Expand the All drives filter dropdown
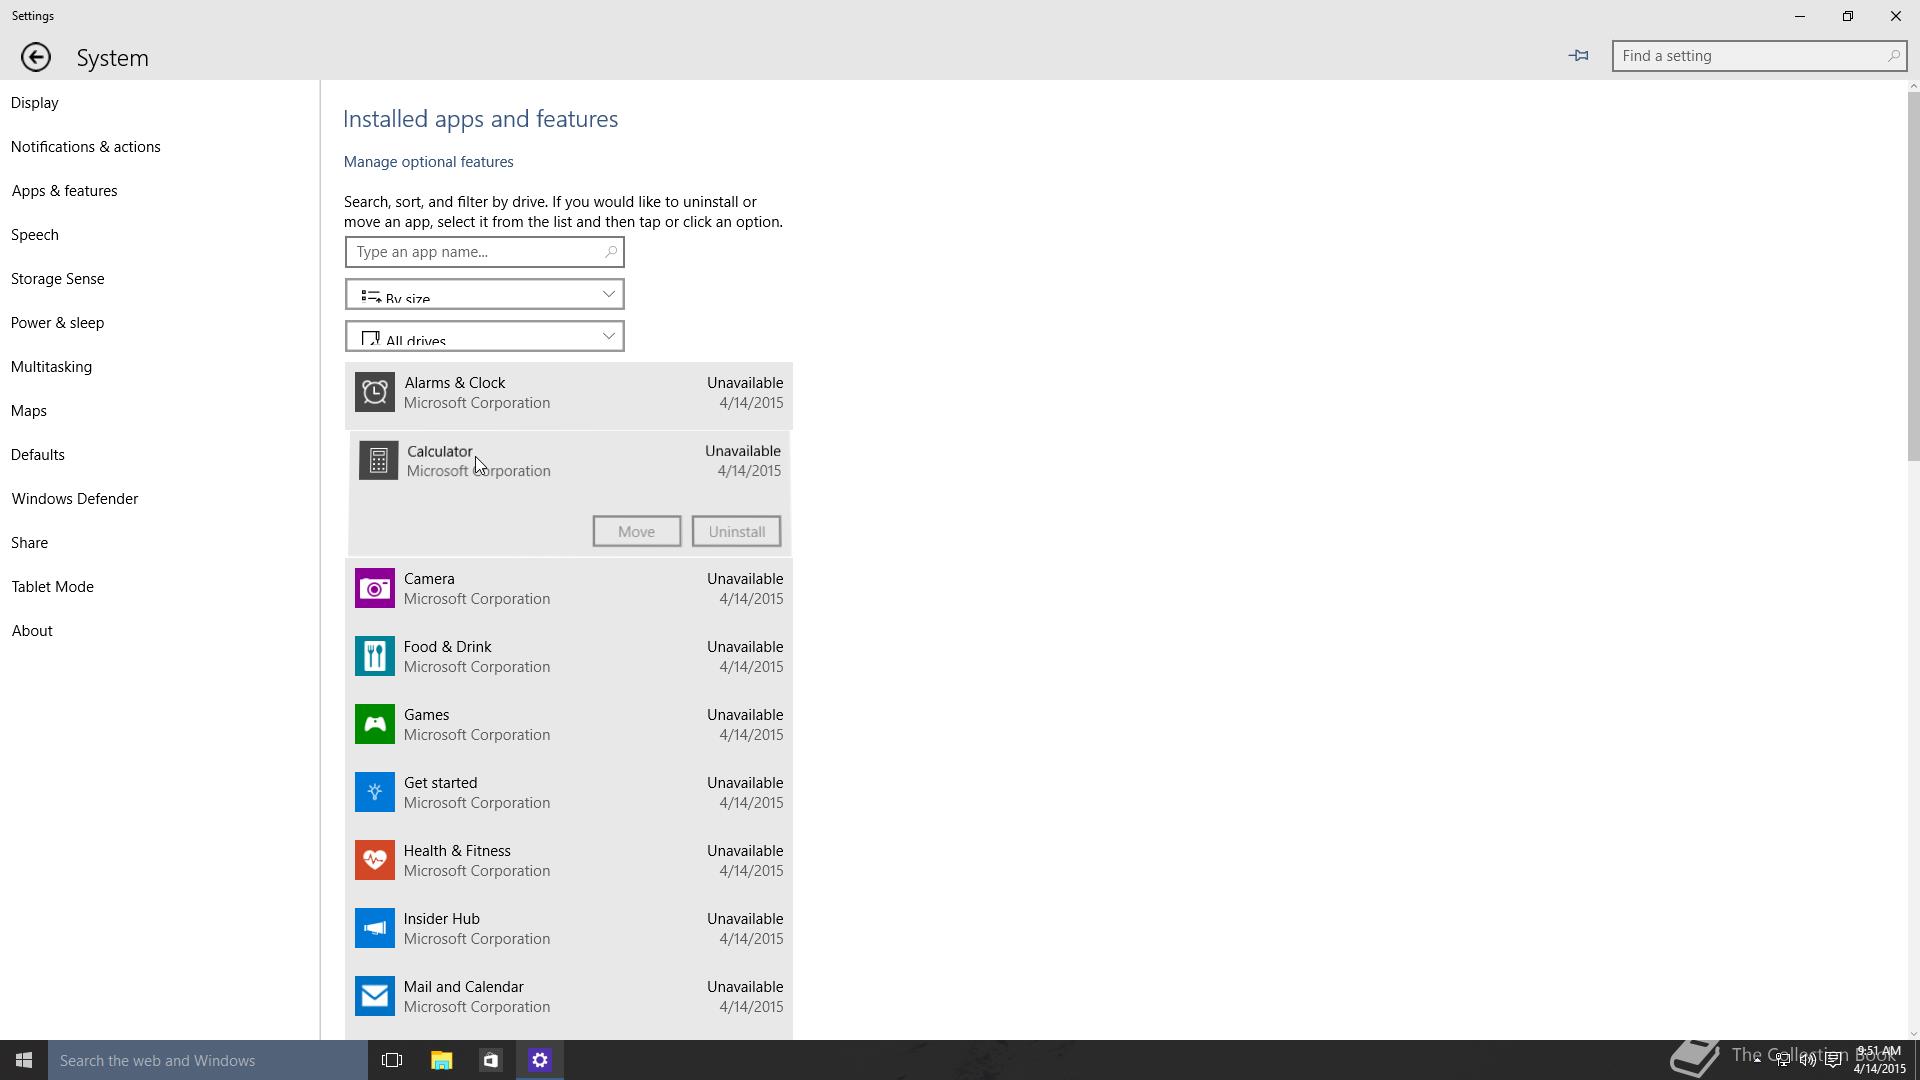 [x=485, y=336]
